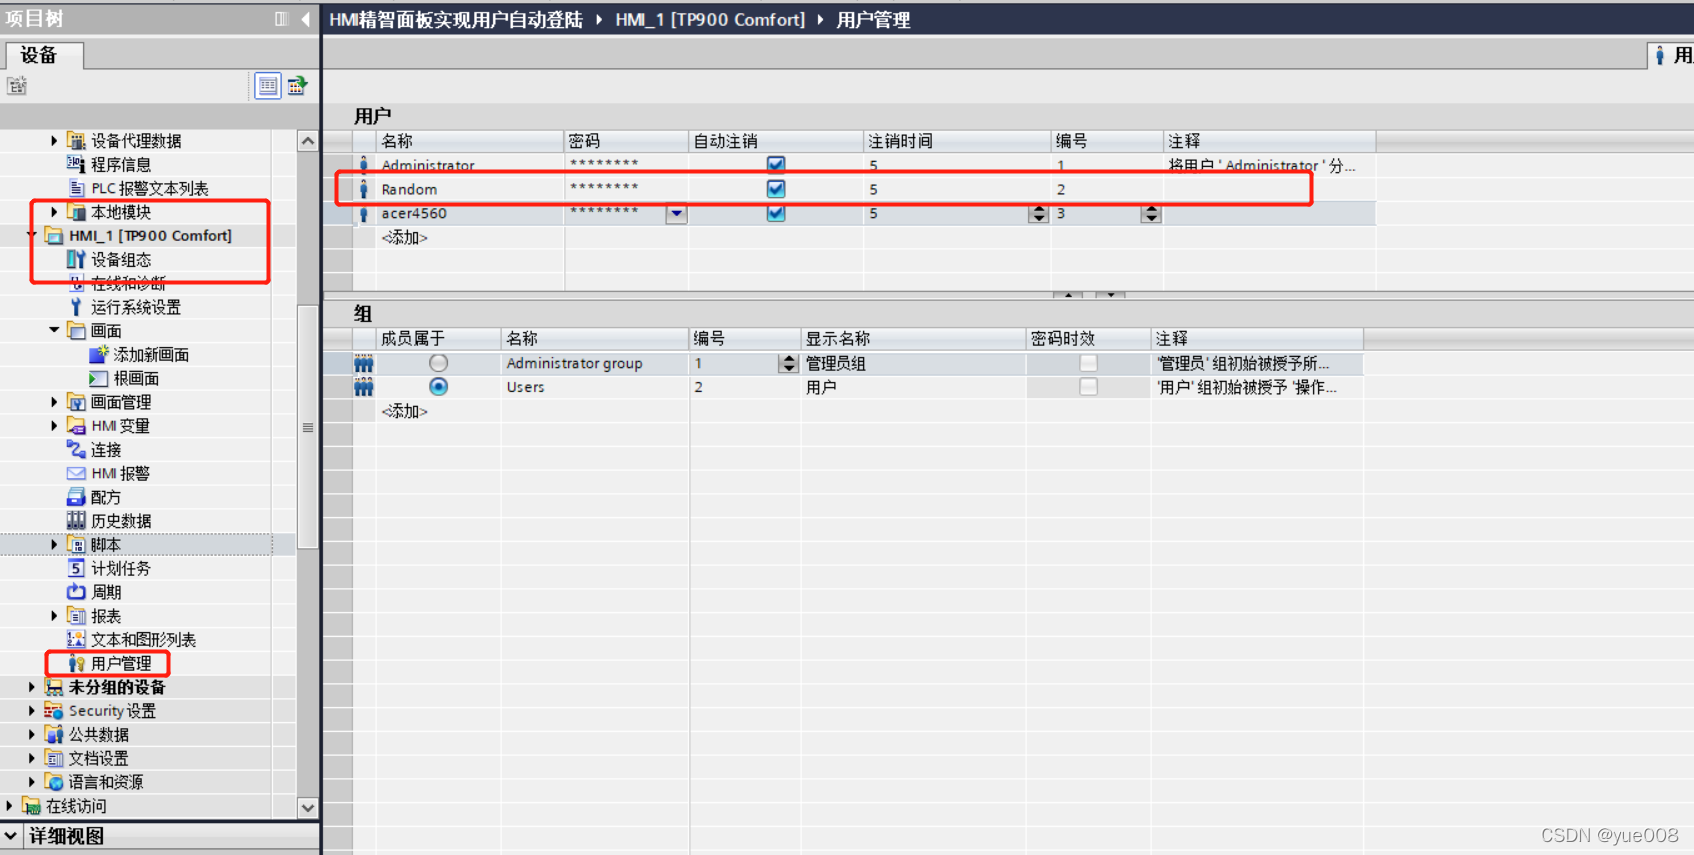Screen dimensions: 1694x855
Task: Click the 文本和图形列表 icon
Action: click(x=76, y=640)
